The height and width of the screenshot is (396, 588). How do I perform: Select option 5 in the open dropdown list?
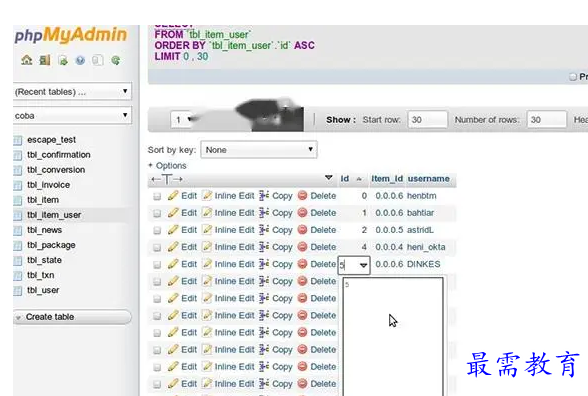coord(393,285)
